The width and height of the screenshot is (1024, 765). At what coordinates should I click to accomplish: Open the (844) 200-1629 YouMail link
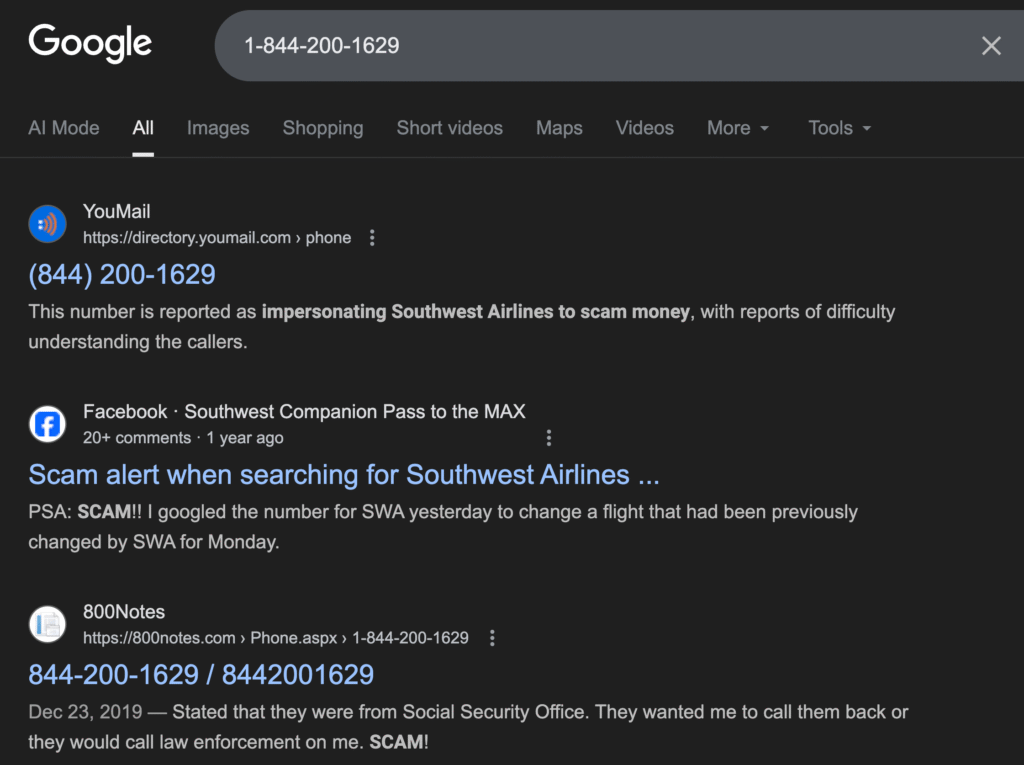(x=122, y=274)
